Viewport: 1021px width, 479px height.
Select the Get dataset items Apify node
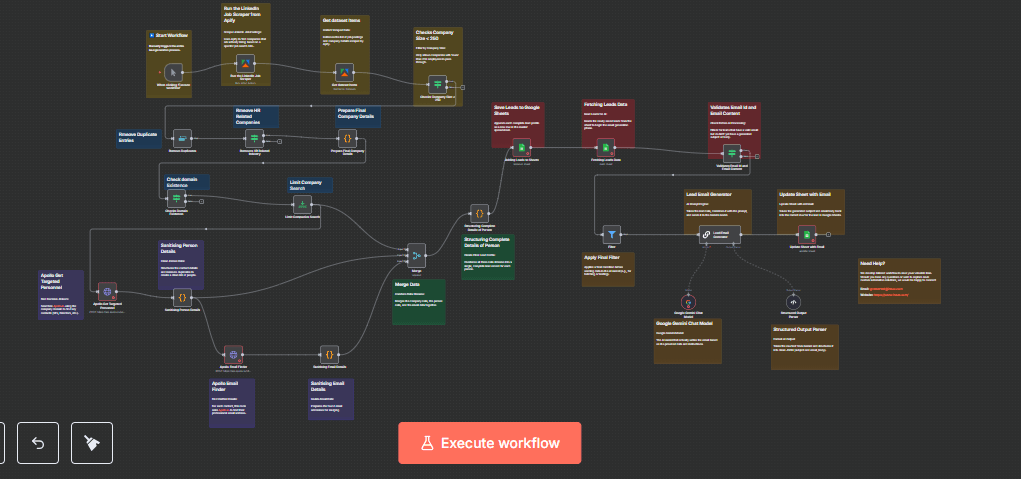coord(344,73)
